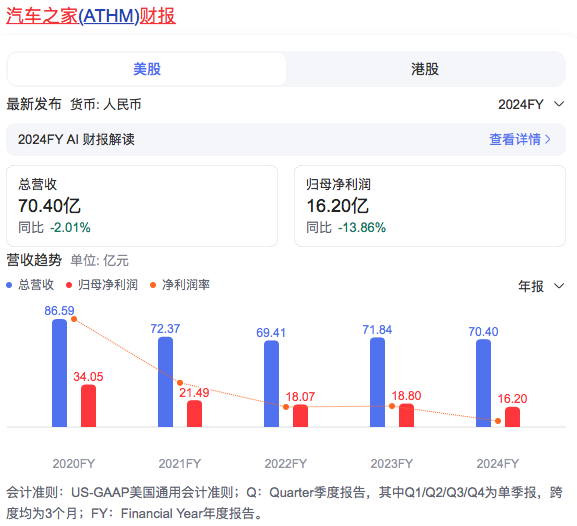Viewport: 577px width, 526px height.
Task: Click the red 18.07 profit bar
Action: coord(300,416)
